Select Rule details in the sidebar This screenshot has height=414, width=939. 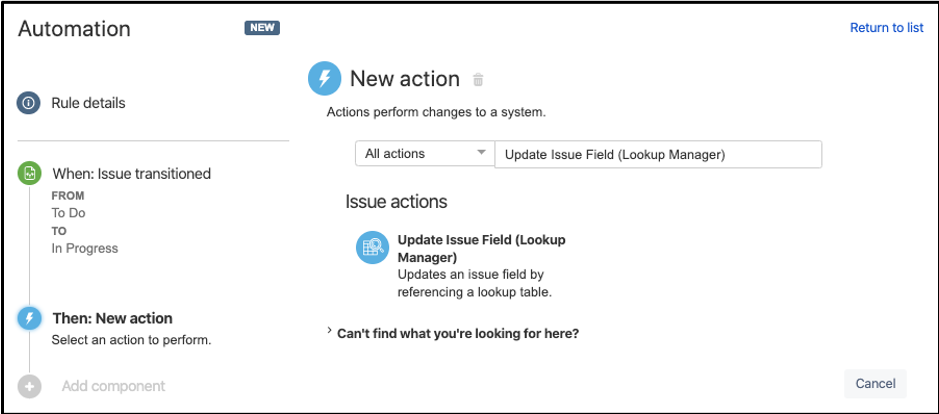click(x=88, y=102)
